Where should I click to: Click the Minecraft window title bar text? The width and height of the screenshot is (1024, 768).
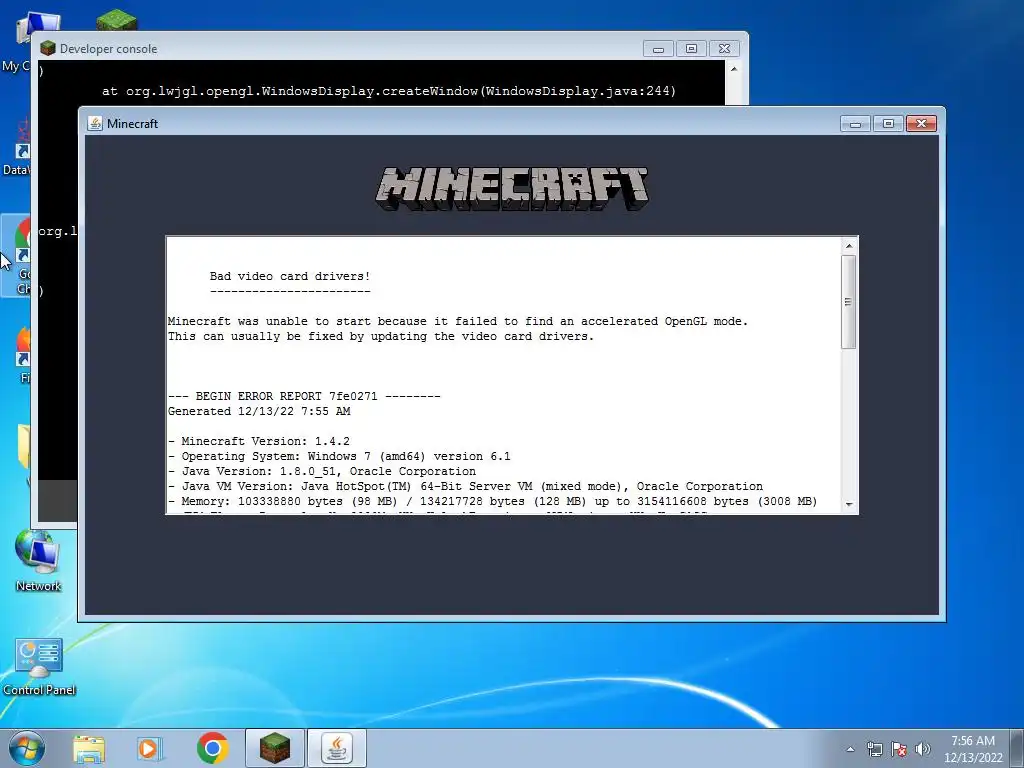133,123
